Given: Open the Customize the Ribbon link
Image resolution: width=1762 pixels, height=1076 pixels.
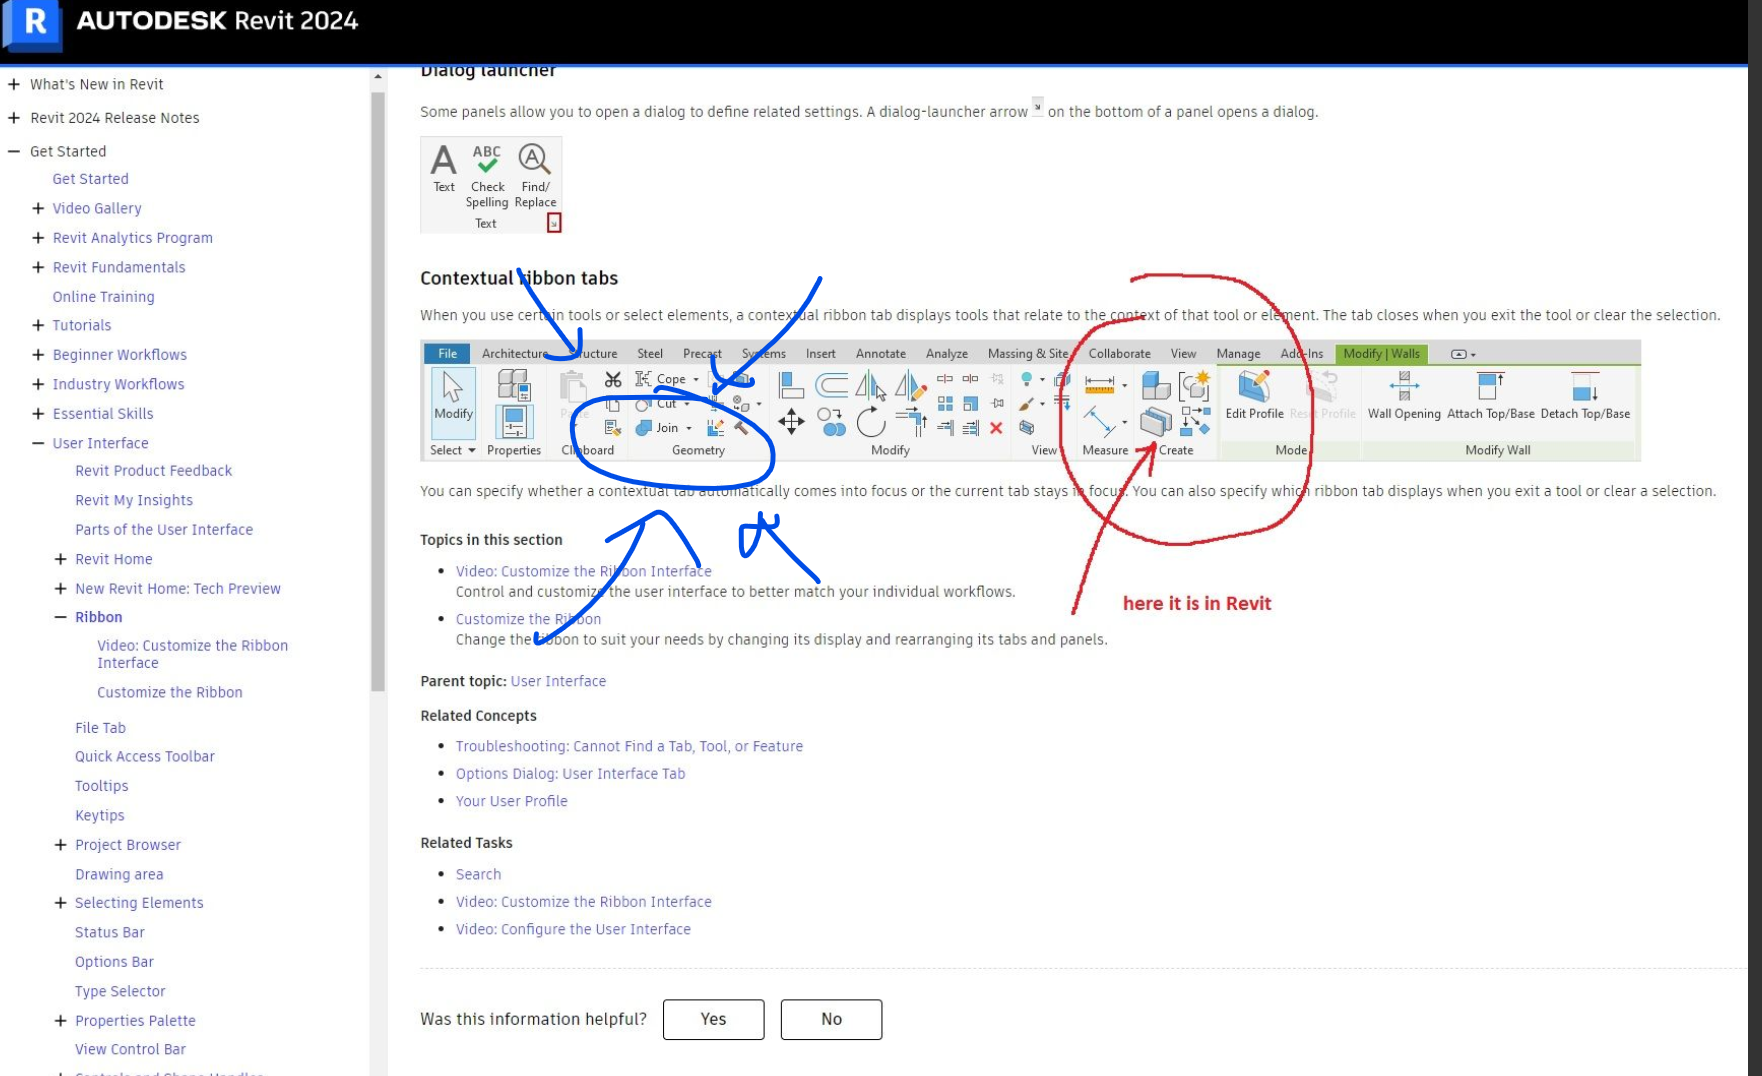Looking at the screenshot, I should point(527,619).
